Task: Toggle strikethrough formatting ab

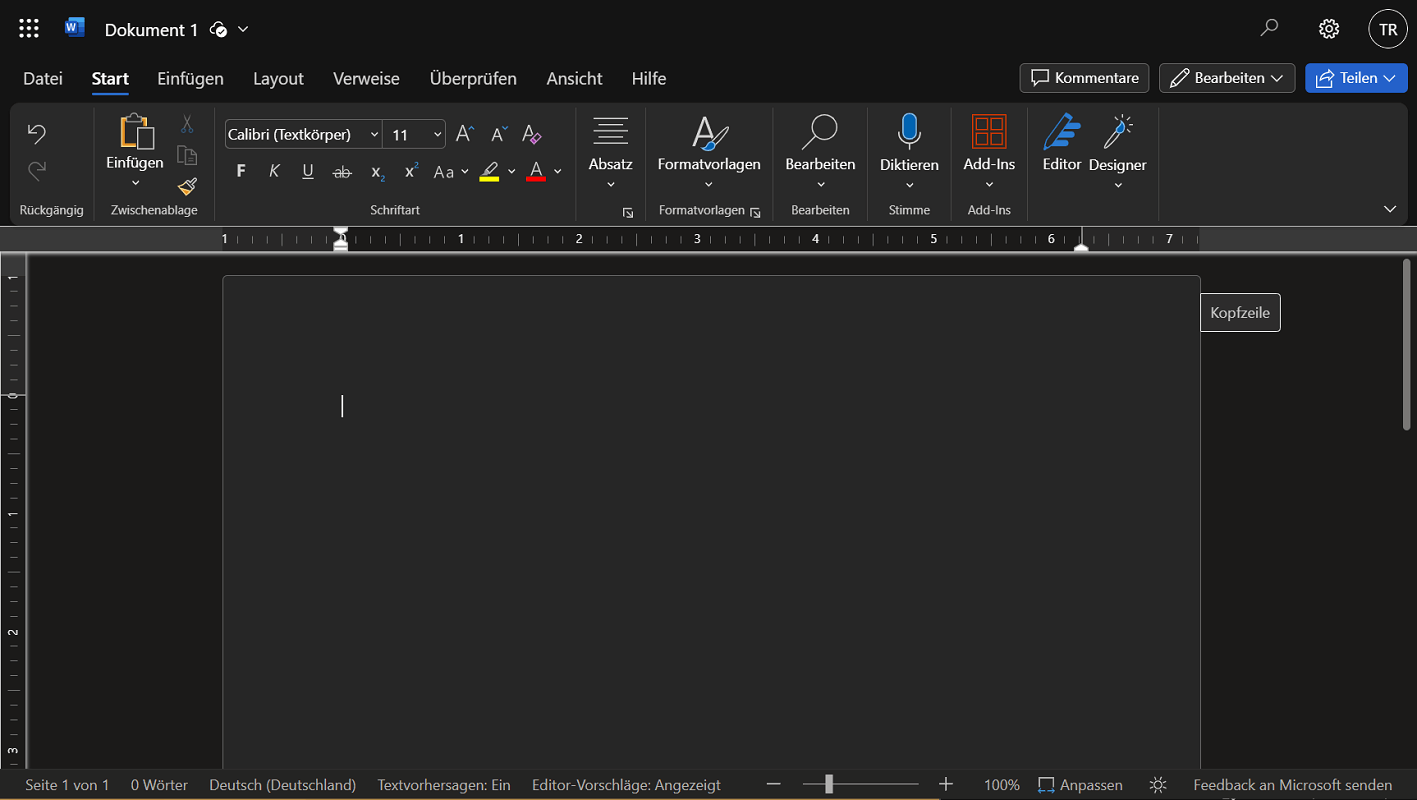Action: [342, 172]
